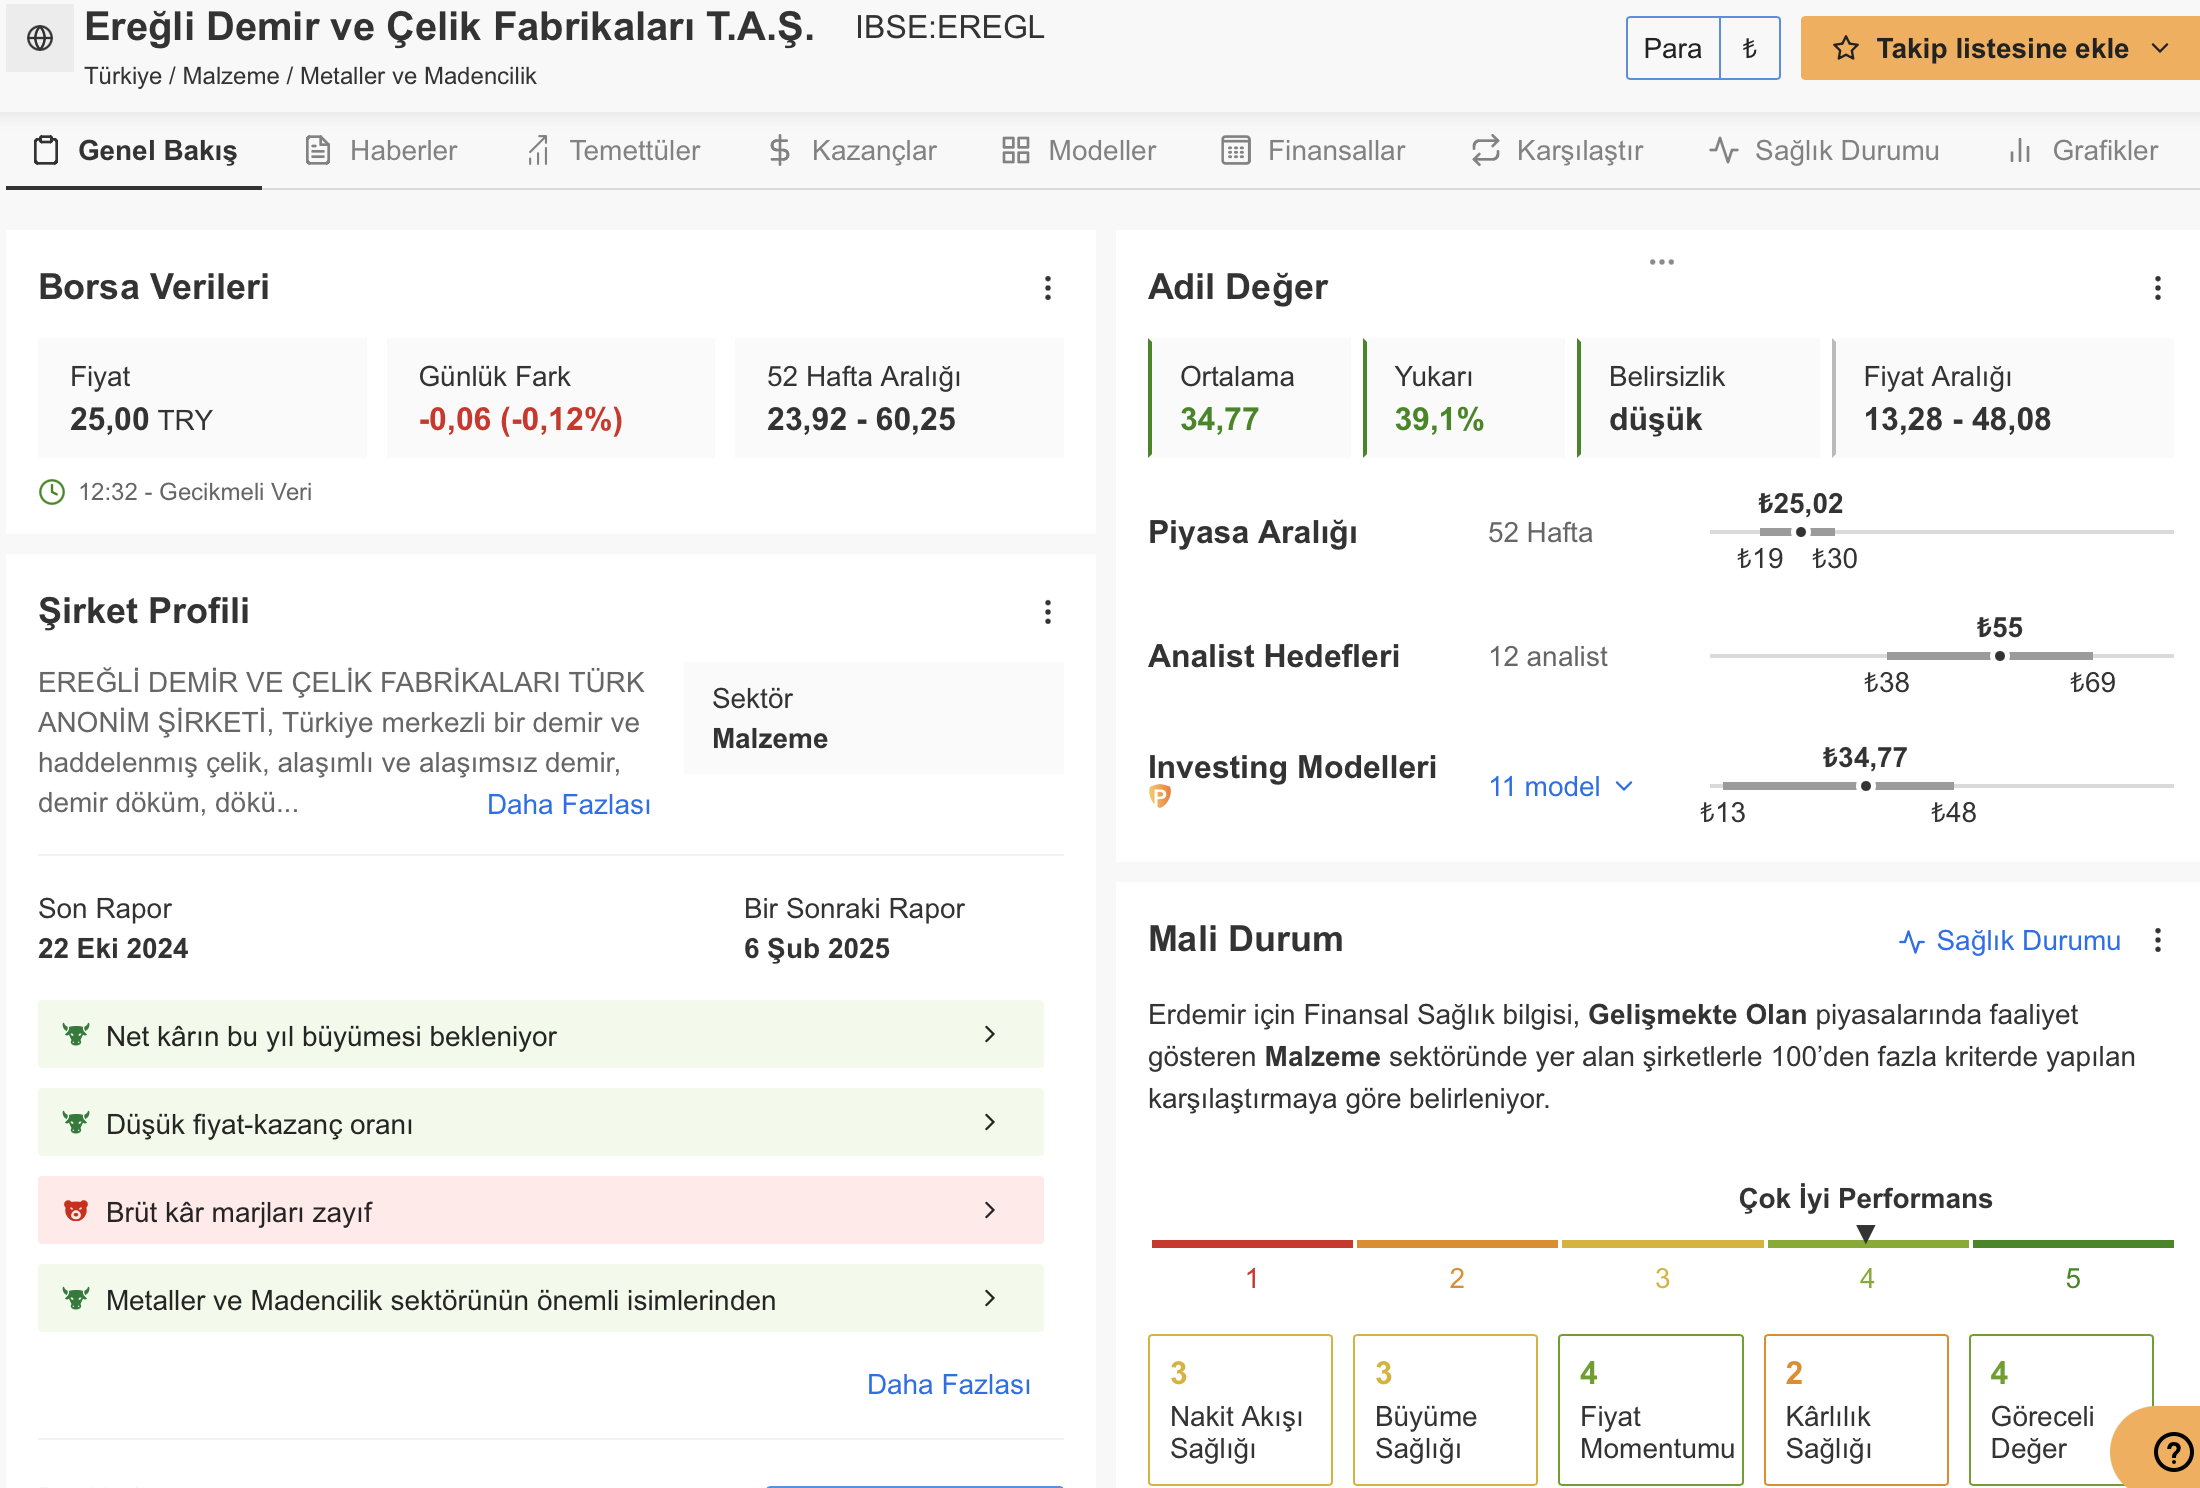Screen dimensions: 2200x1488
Task: Click the Çok İyi Performans score pointer
Action: click(x=1866, y=1234)
